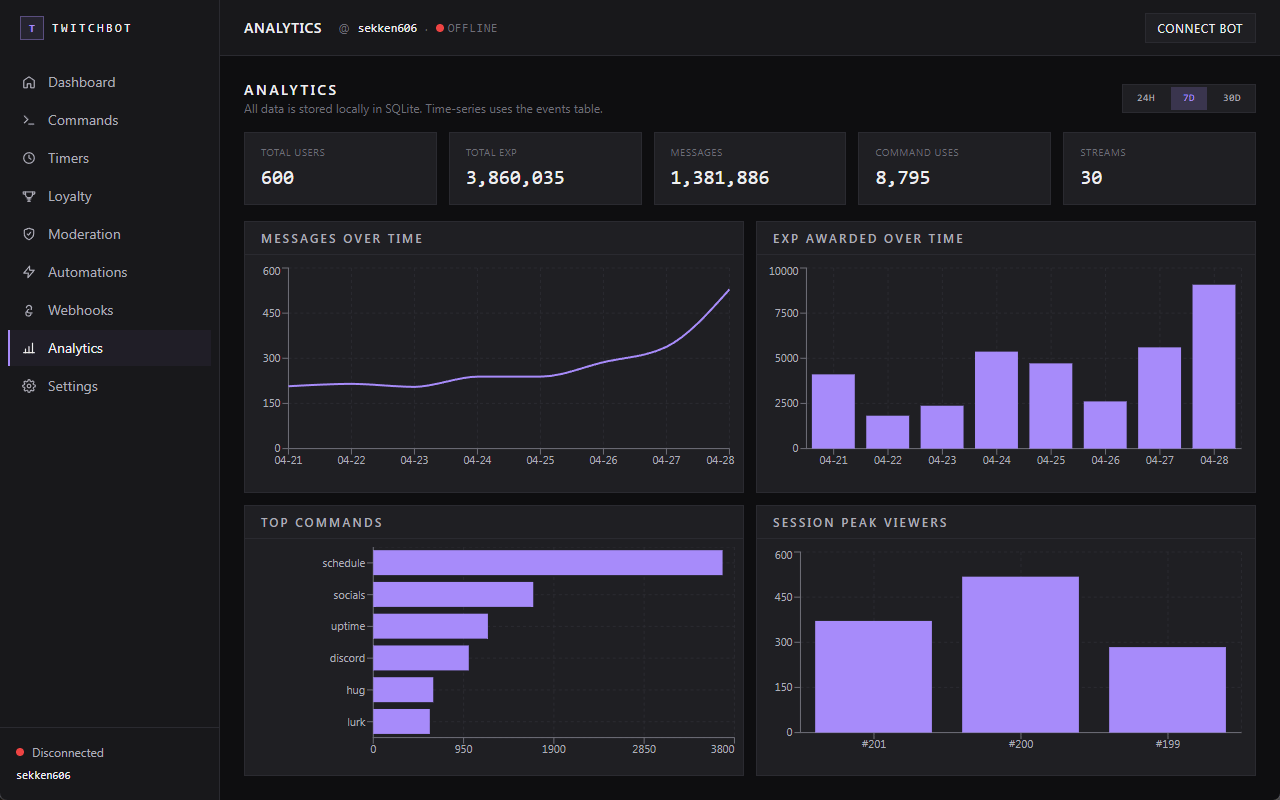
Task: Click the SQLite storage description text
Action: pos(423,109)
